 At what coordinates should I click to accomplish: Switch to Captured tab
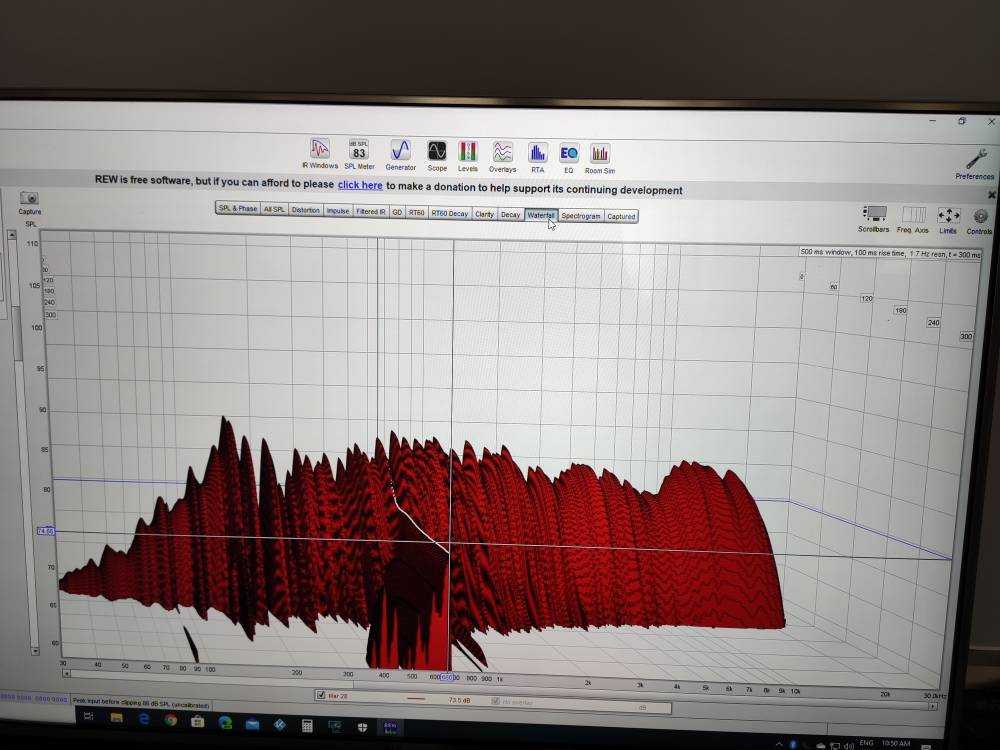click(x=621, y=216)
